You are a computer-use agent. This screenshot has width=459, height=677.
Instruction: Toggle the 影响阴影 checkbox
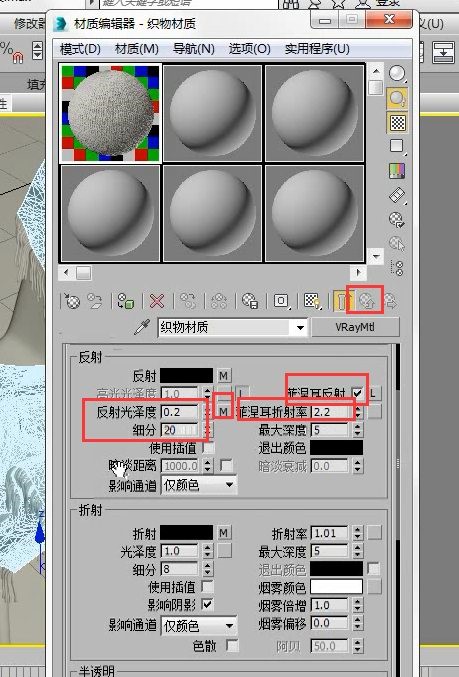click(208, 604)
